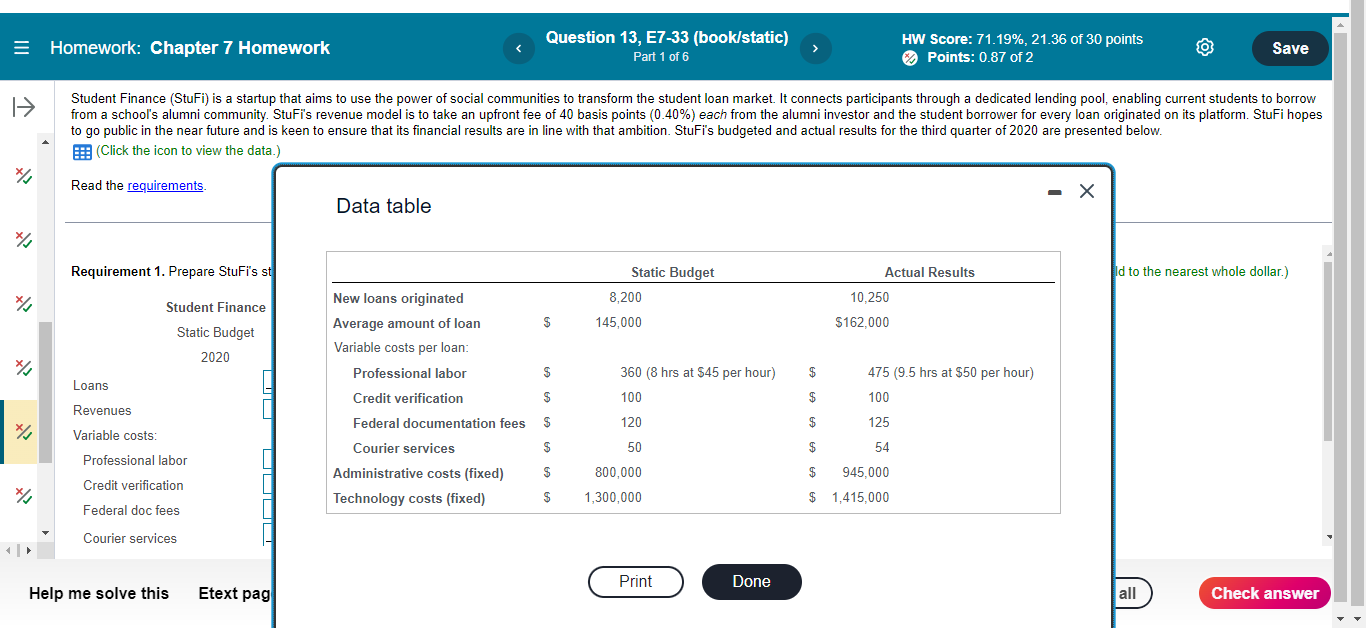Select the highlighted question icon in left sidebar

(23, 432)
